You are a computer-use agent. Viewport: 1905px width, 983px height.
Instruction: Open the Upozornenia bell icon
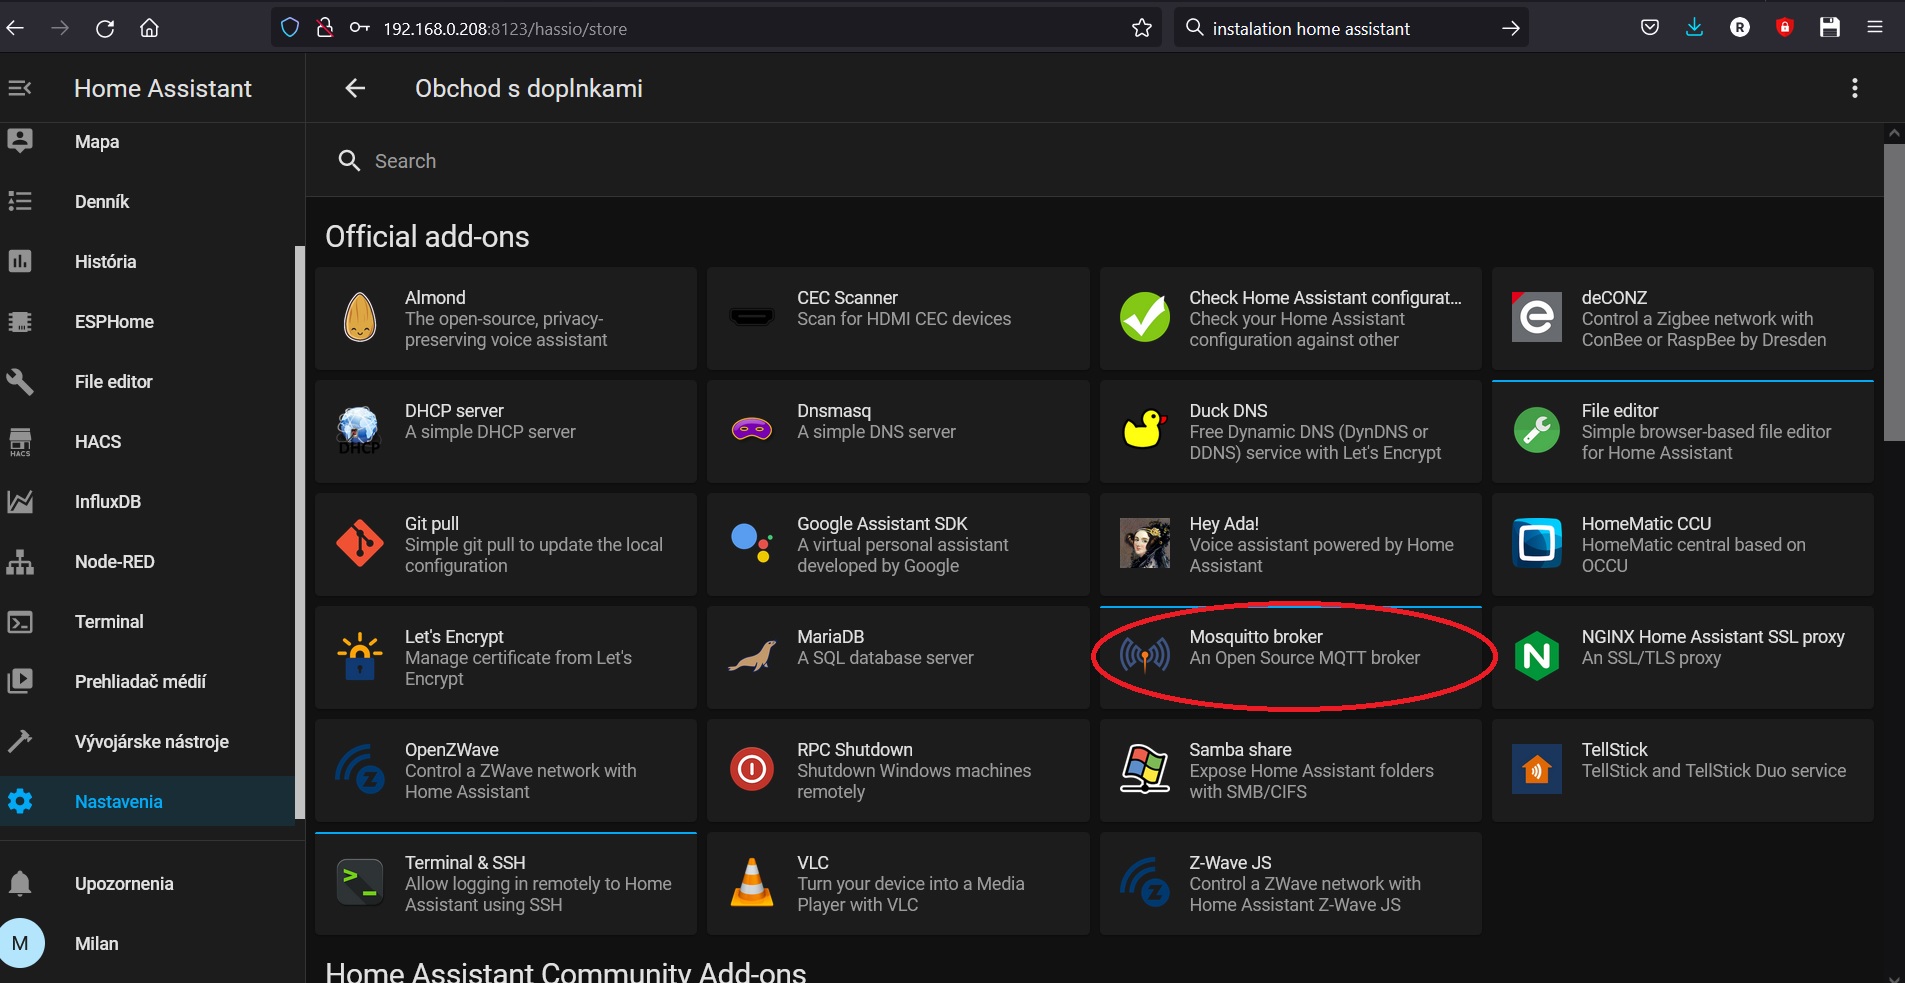20,883
